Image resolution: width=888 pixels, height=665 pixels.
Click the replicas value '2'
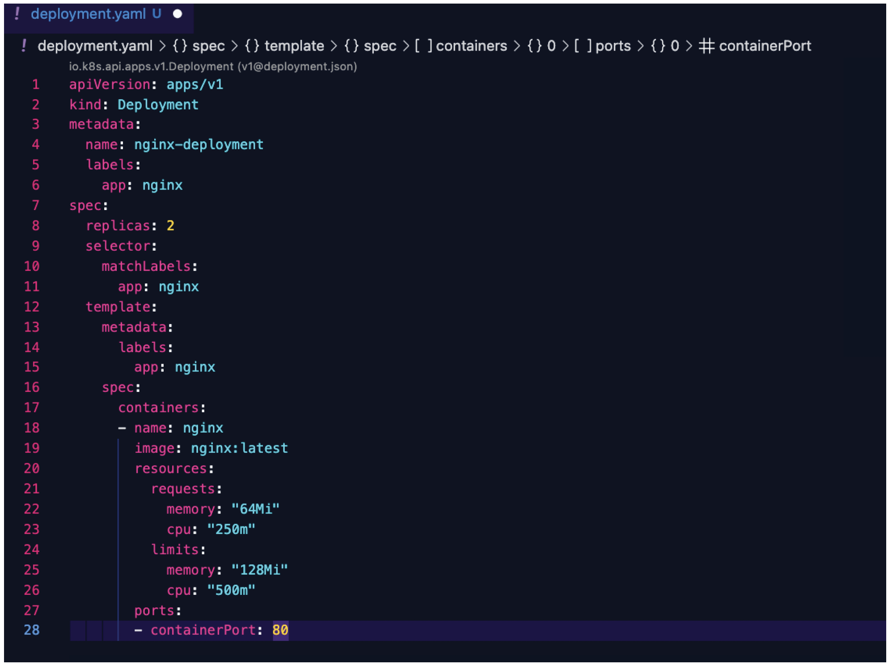pos(170,226)
